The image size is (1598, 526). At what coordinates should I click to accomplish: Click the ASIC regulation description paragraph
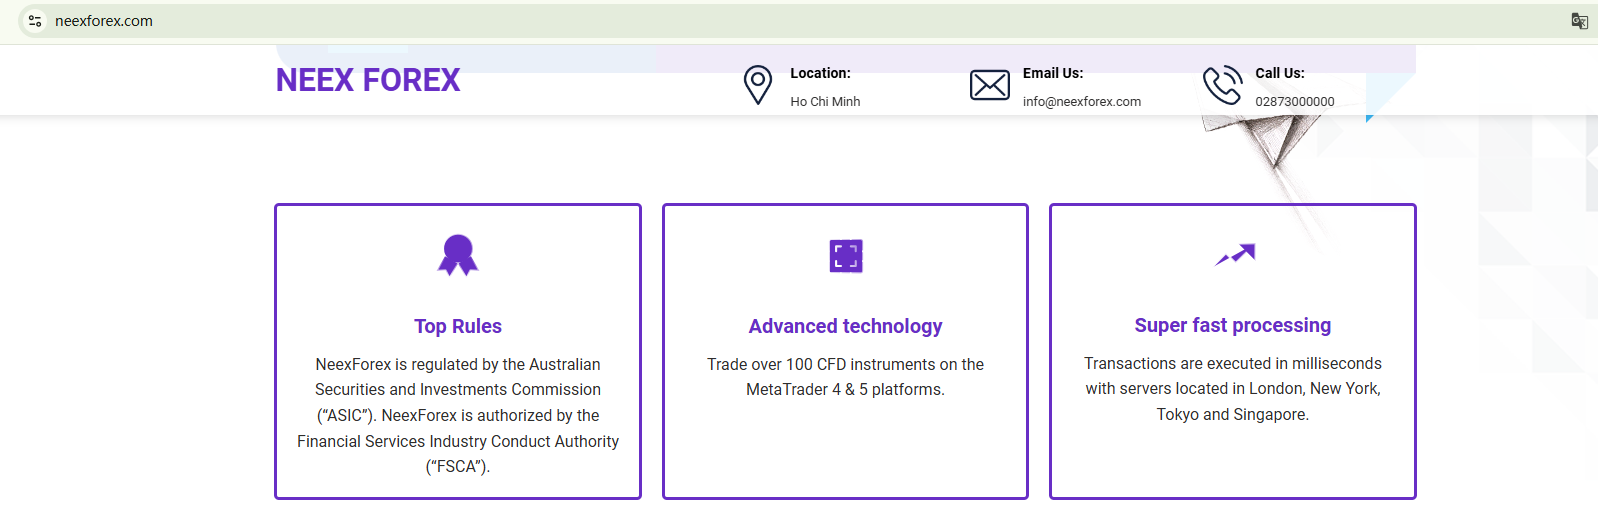coord(458,415)
